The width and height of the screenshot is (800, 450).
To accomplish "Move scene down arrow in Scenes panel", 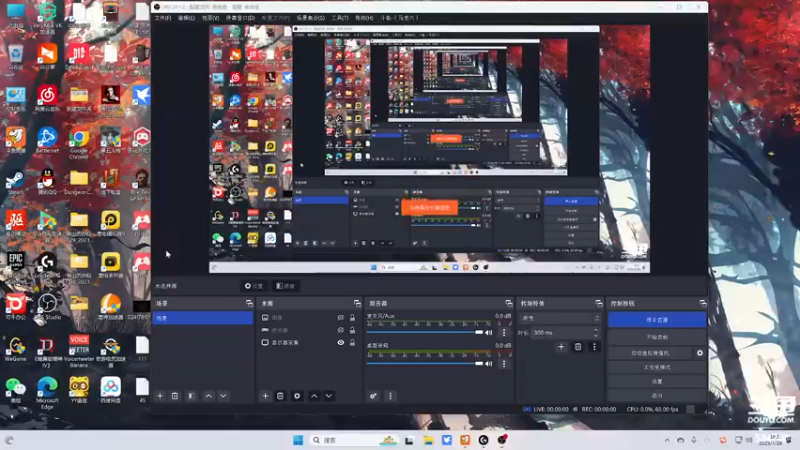I will tap(223, 396).
